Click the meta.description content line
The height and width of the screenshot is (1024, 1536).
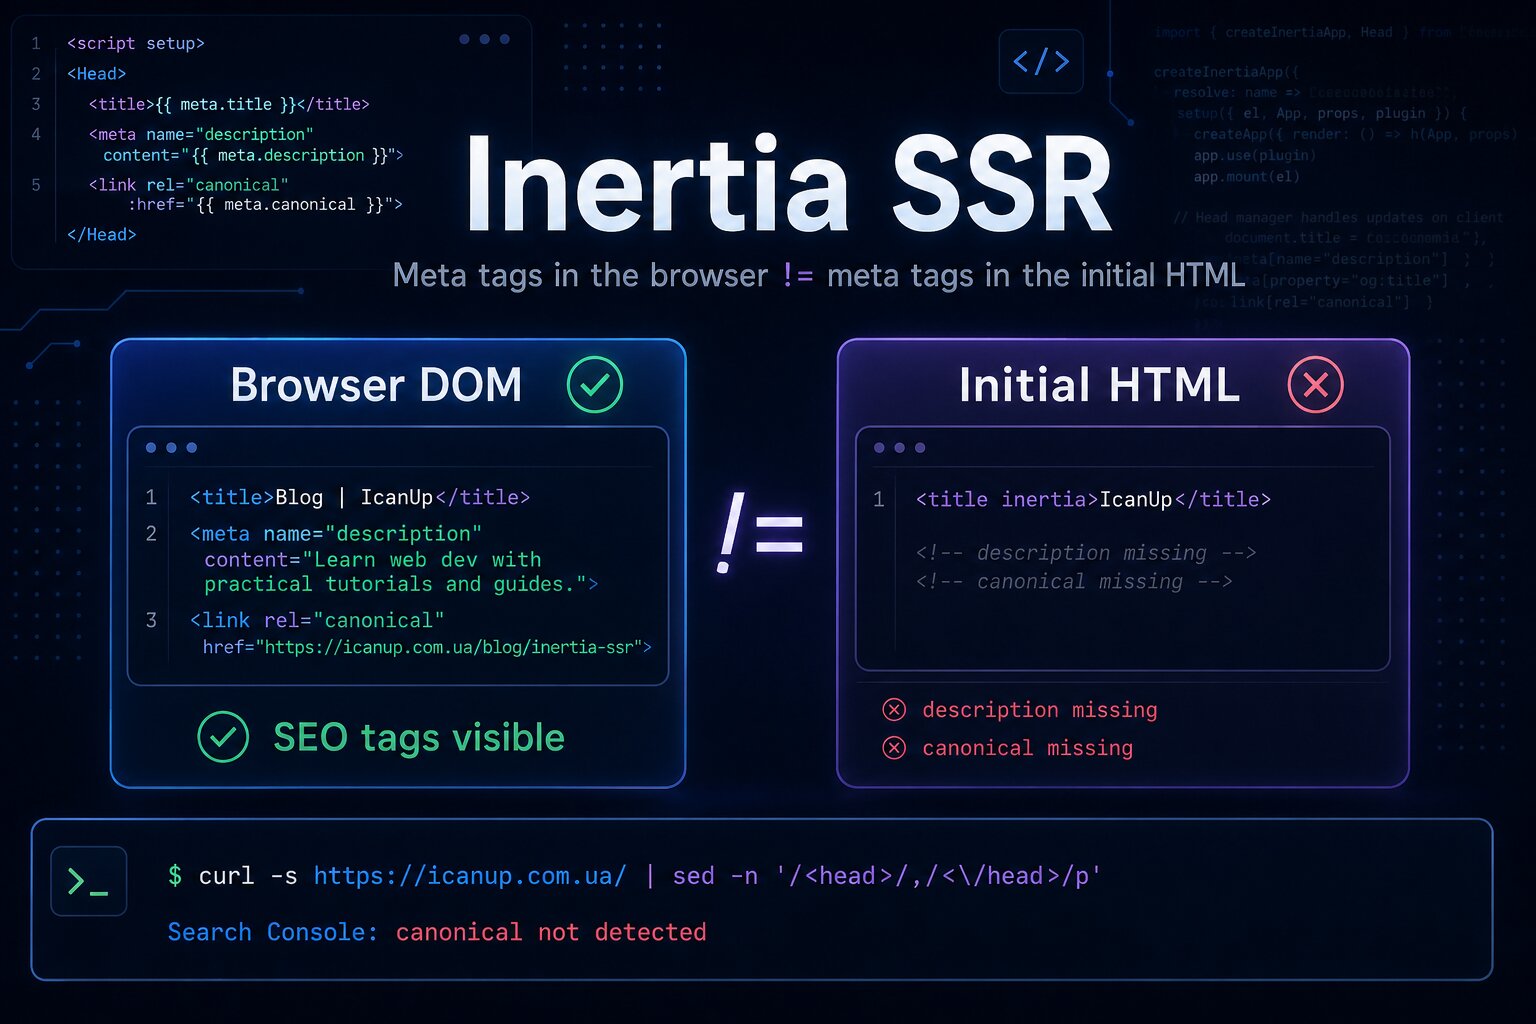(253, 155)
